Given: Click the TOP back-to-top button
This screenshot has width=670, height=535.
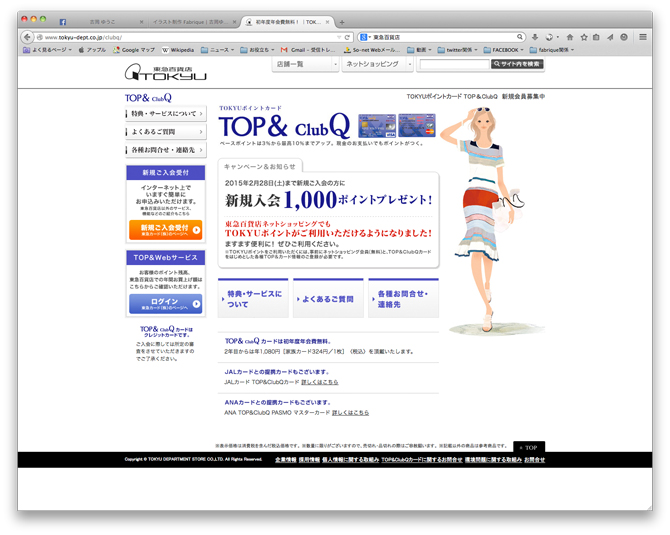Looking at the screenshot, I should pyautogui.click(x=529, y=447).
